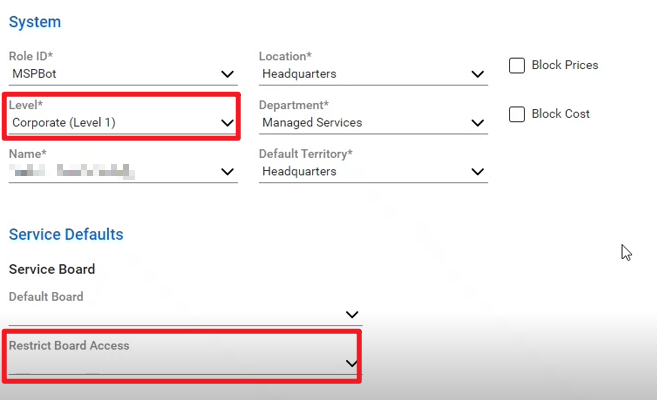Expand the Role ID dropdown arrow
This screenshot has height=400, width=657.
227,74
